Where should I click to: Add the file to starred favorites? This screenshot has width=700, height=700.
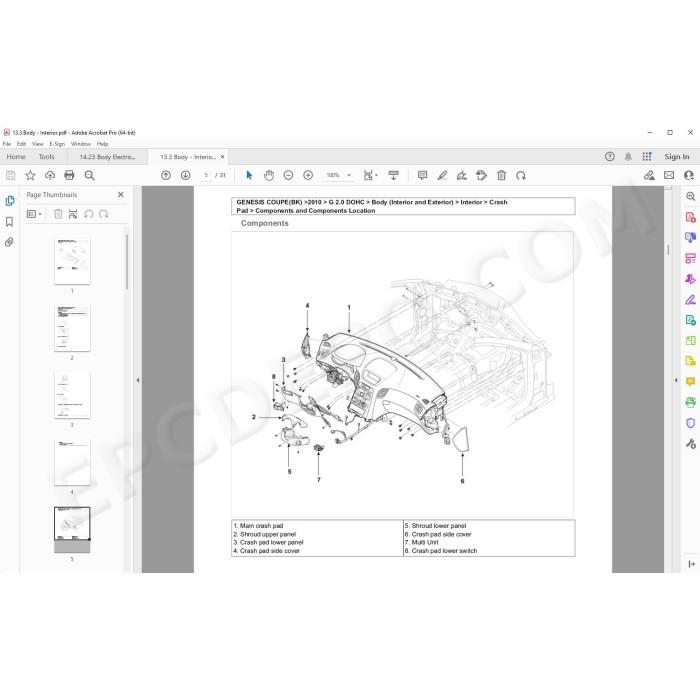pyautogui.click(x=30, y=175)
